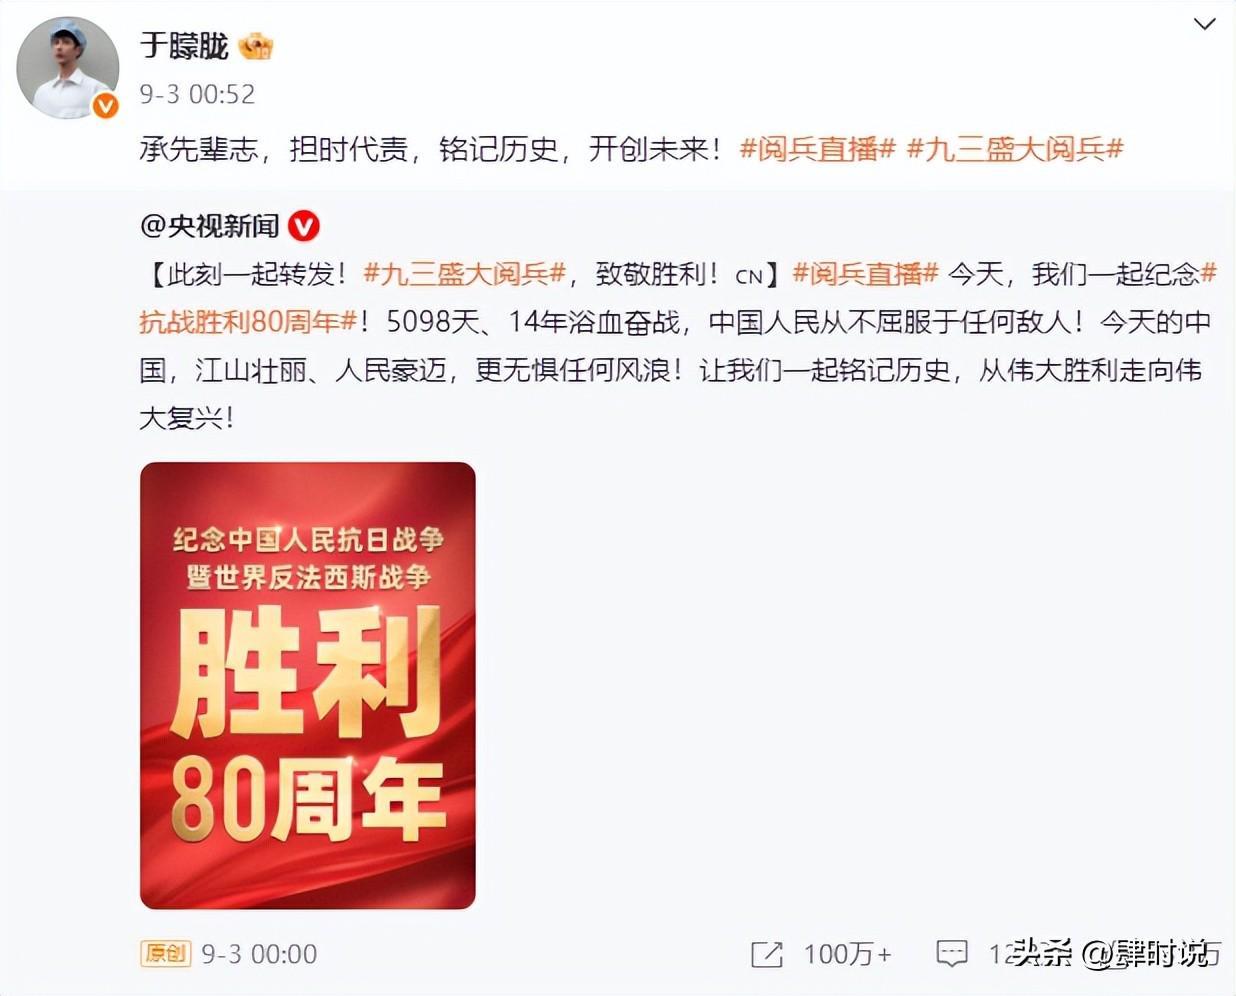Open the #阅兵直播# hashtag in top post
The height and width of the screenshot is (996, 1236).
coord(817,149)
